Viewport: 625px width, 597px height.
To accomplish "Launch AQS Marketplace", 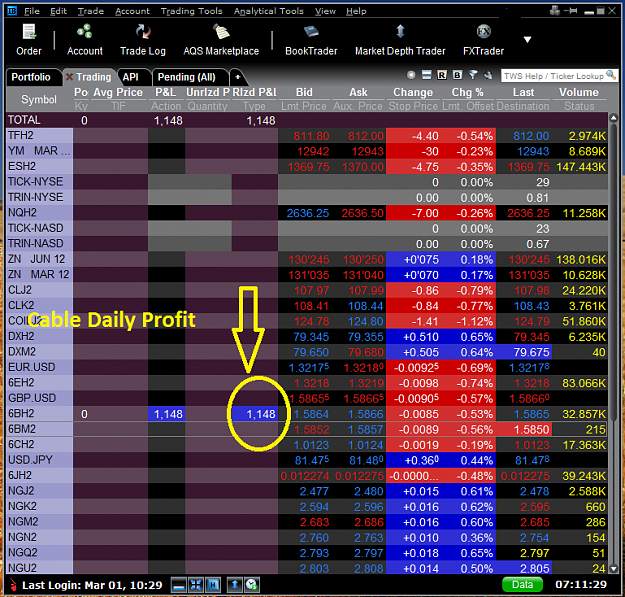I will coord(221,39).
